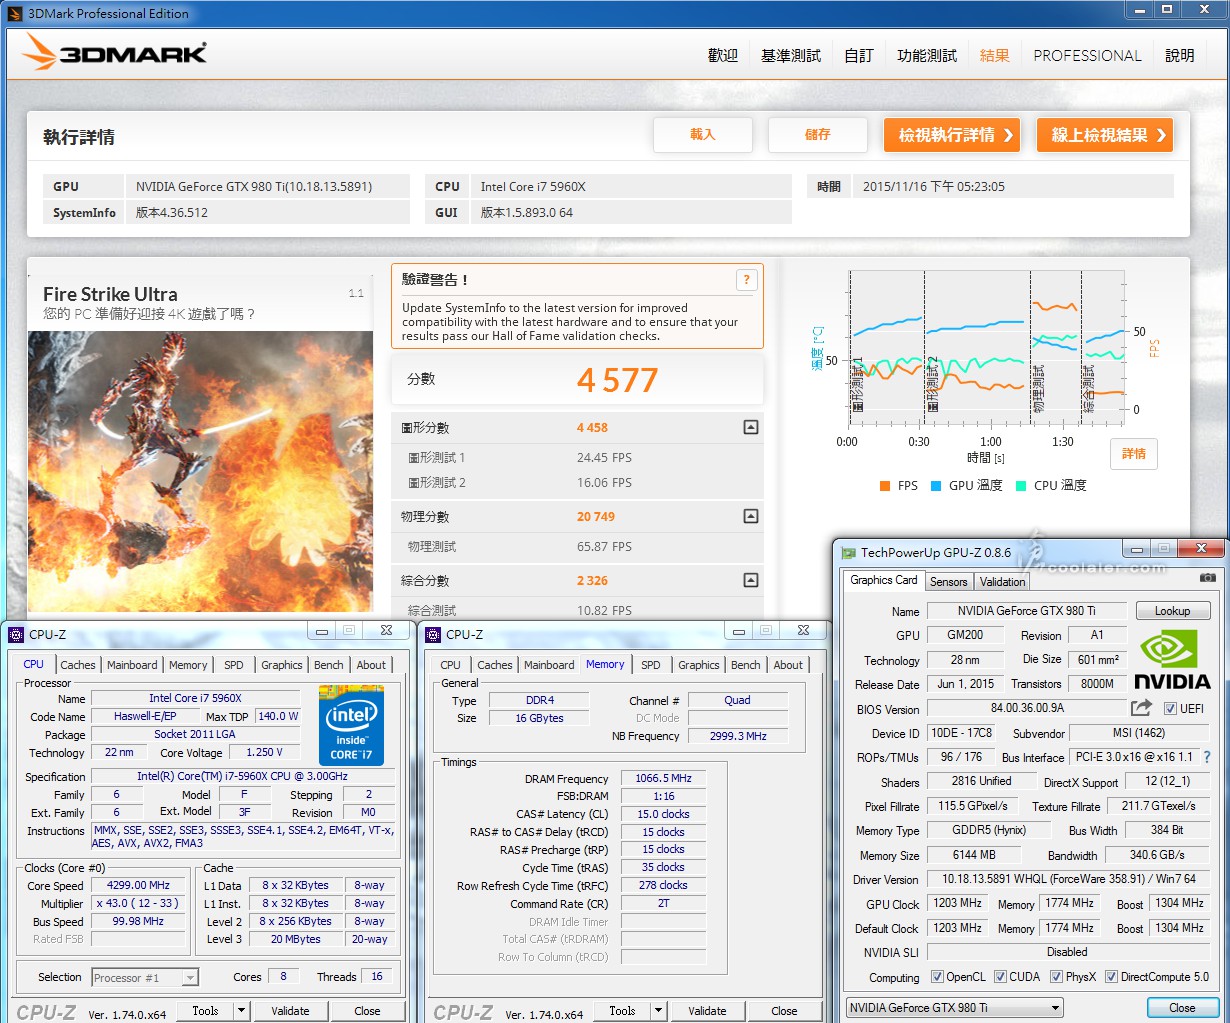Click the right CPU-Z title bar icon
This screenshot has height=1023, width=1230.
433,634
